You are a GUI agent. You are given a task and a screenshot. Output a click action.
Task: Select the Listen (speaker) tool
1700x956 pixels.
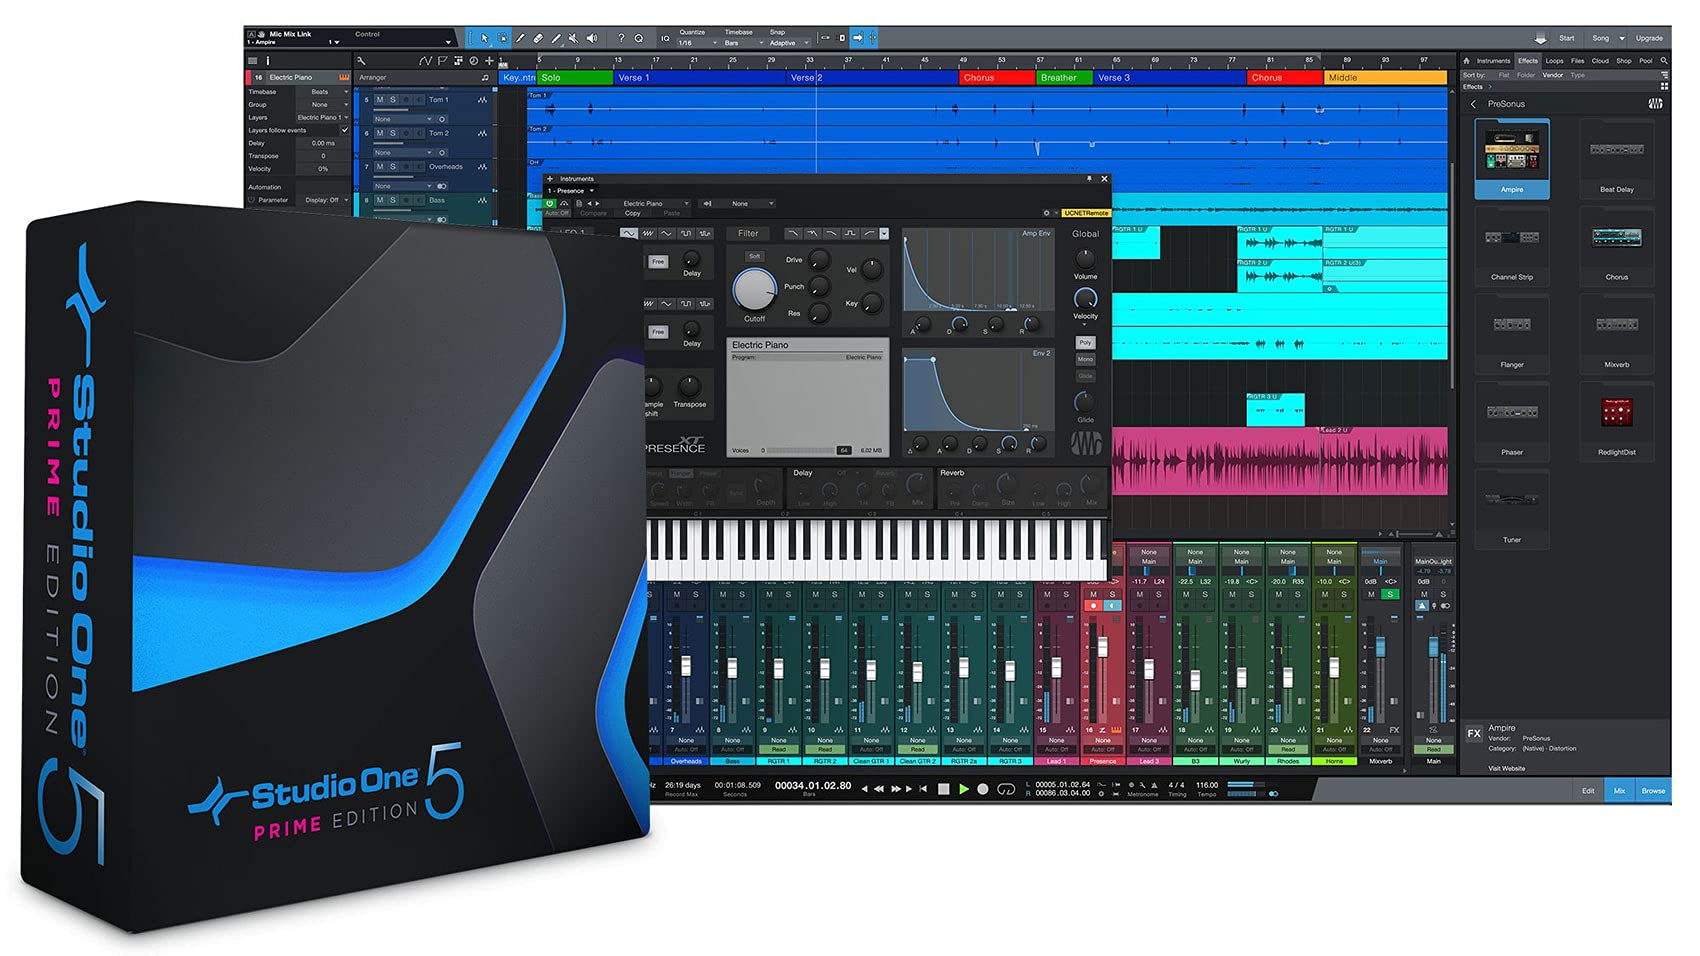pos(591,38)
